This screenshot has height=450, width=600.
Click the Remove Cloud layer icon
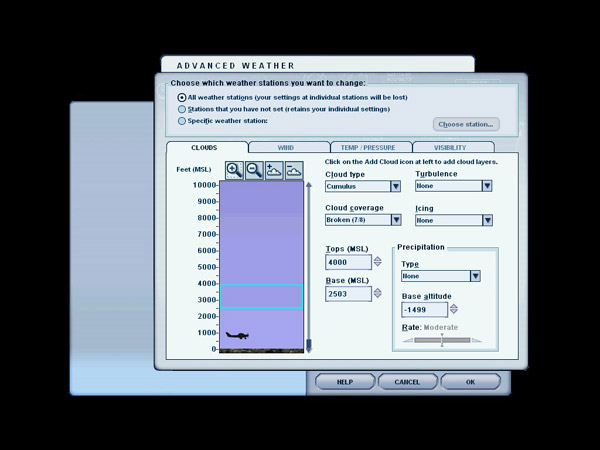pyautogui.click(x=294, y=170)
